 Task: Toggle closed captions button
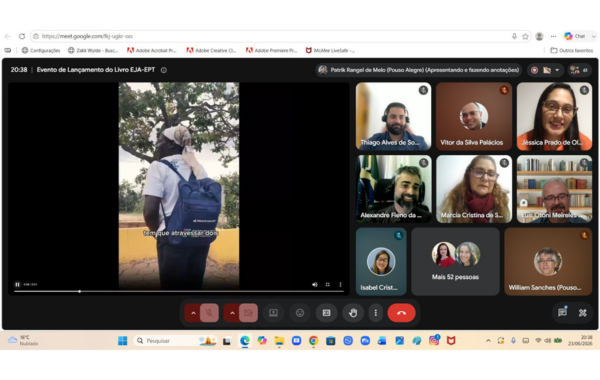326,313
